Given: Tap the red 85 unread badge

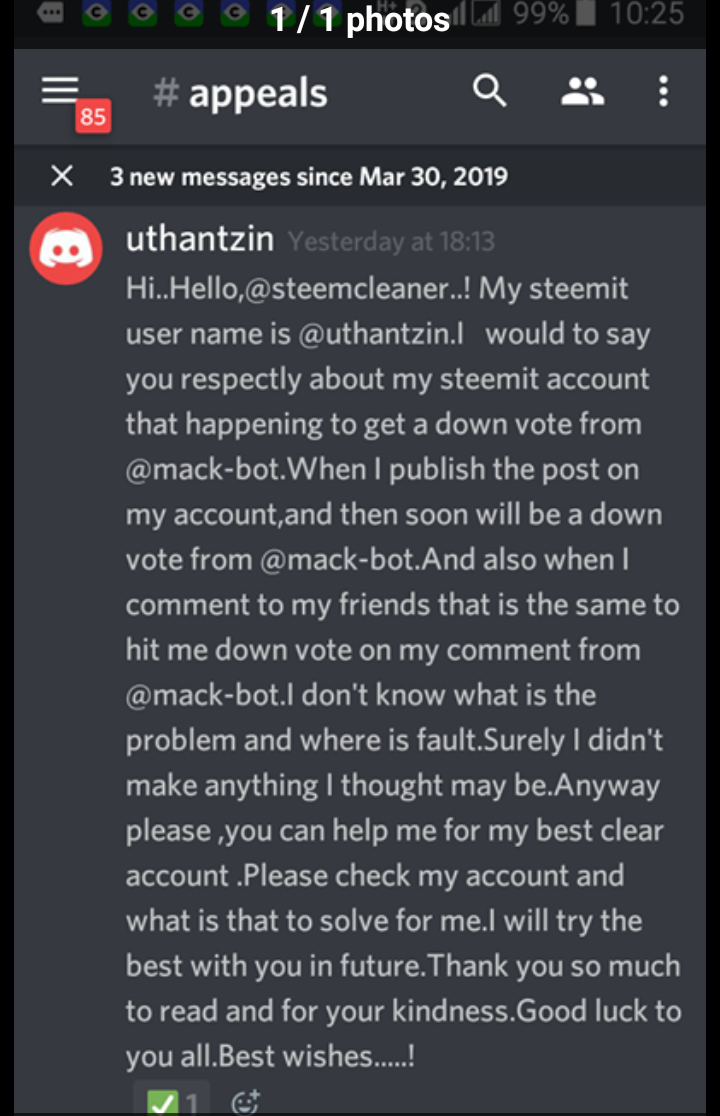Looking at the screenshot, I should point(93,116).
